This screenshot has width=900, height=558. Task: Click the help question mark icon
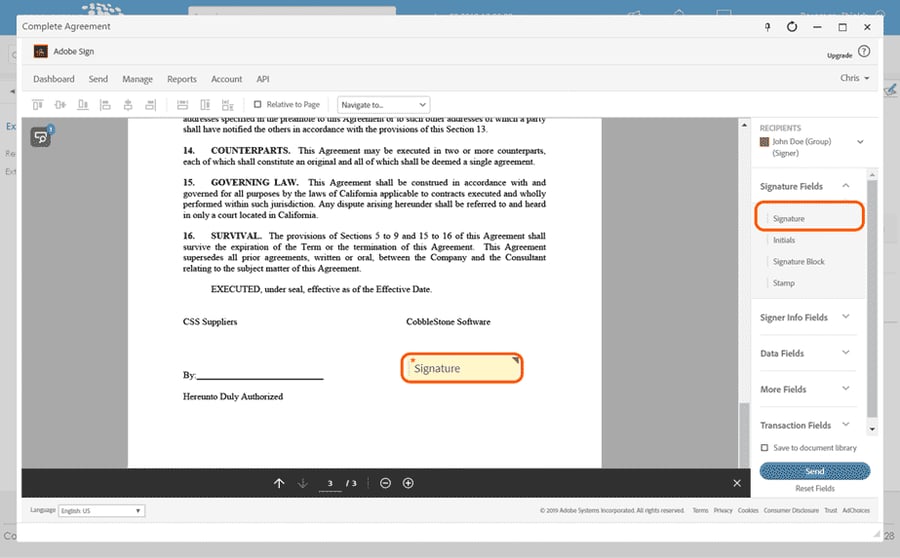point(864,52)
